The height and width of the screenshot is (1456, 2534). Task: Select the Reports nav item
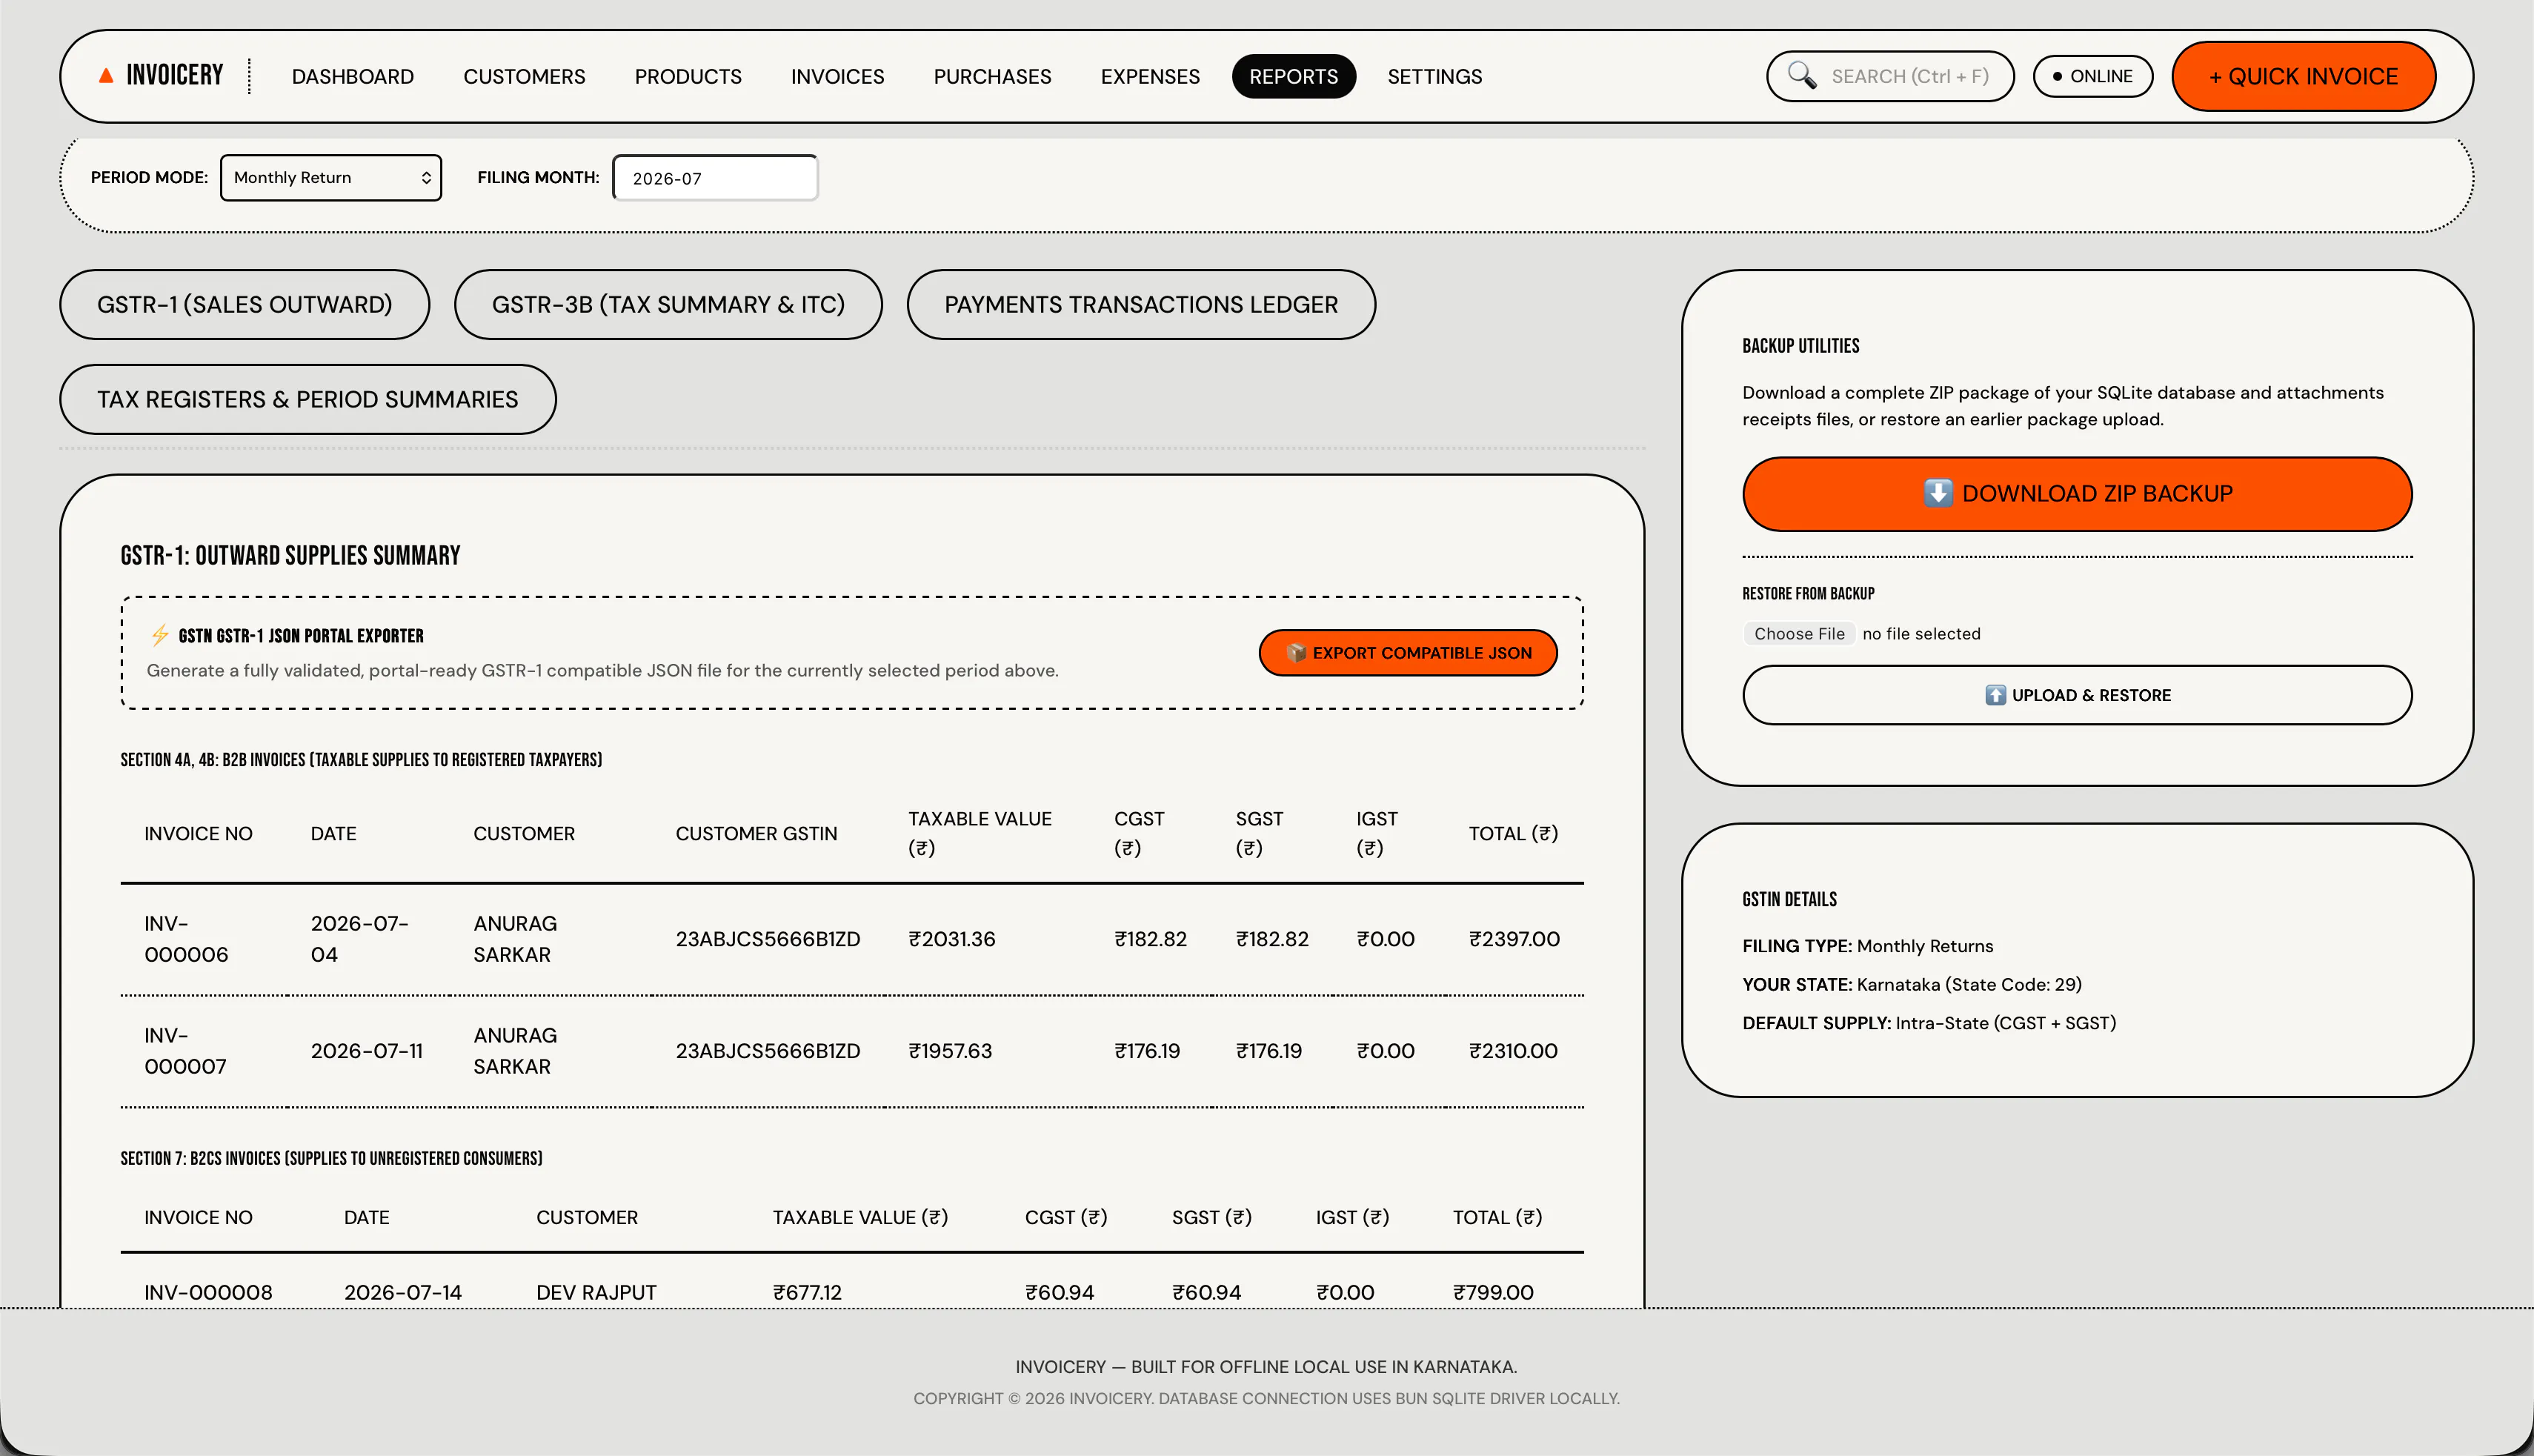[1293, 77]
